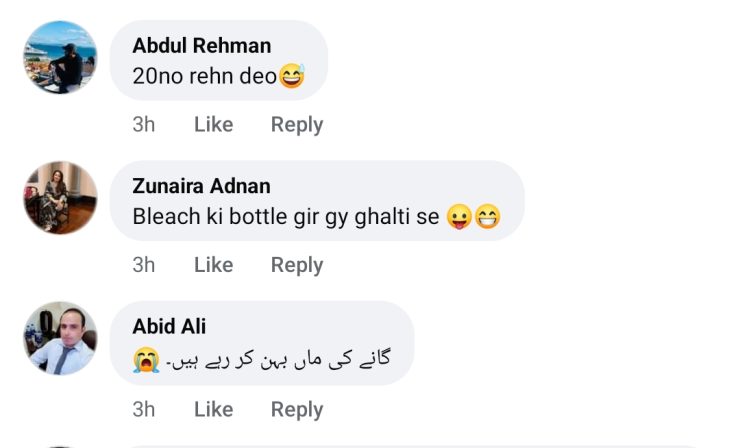
Task: Reply to Abid Ali's comment
Action: (x=296, y=409)
